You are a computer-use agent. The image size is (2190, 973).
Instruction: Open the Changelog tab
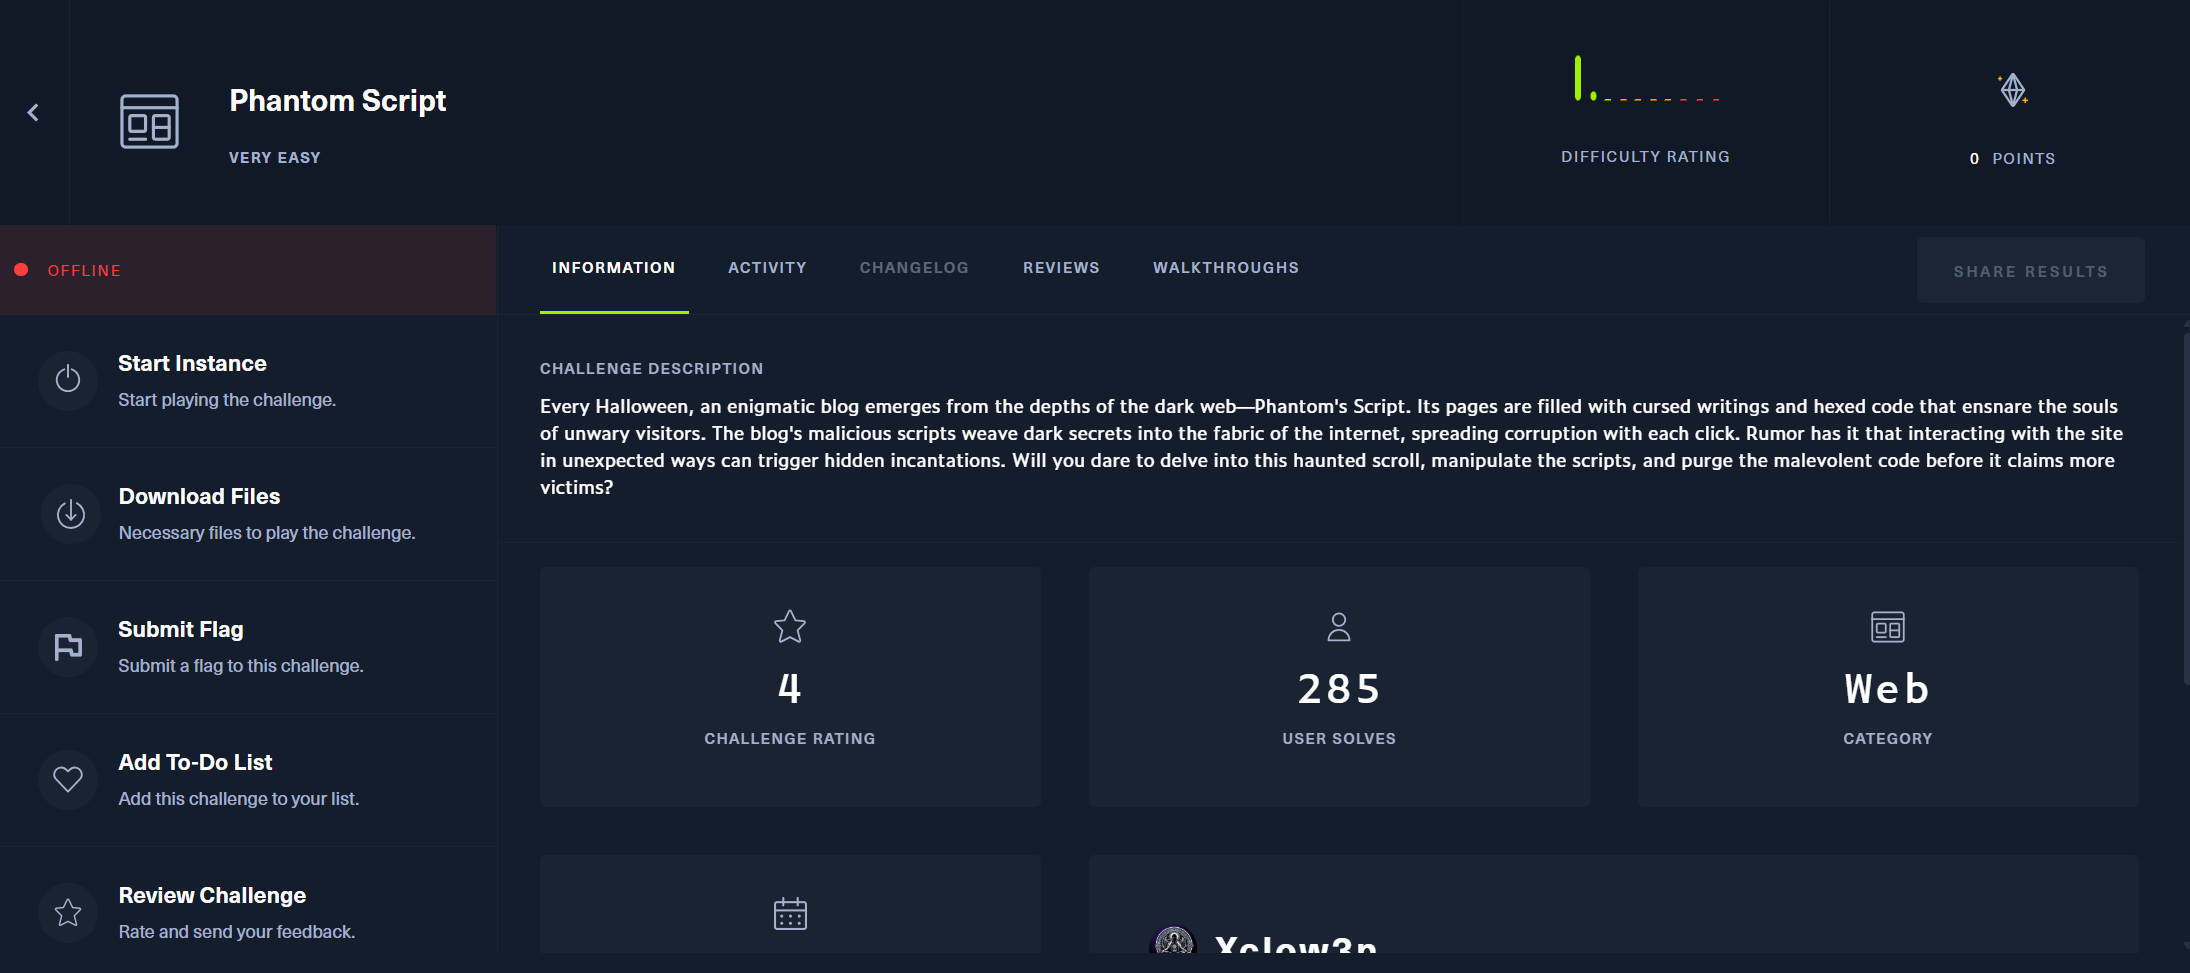click(914, 268)
